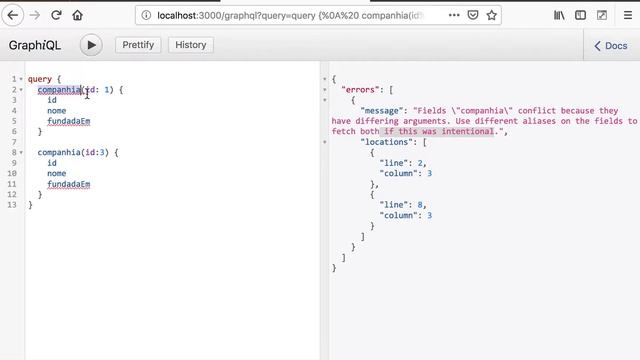Image resolution: width=640 pixels, height=360 pixels.
Task: Open the site information icon in address bar
Action: point(146,16)
